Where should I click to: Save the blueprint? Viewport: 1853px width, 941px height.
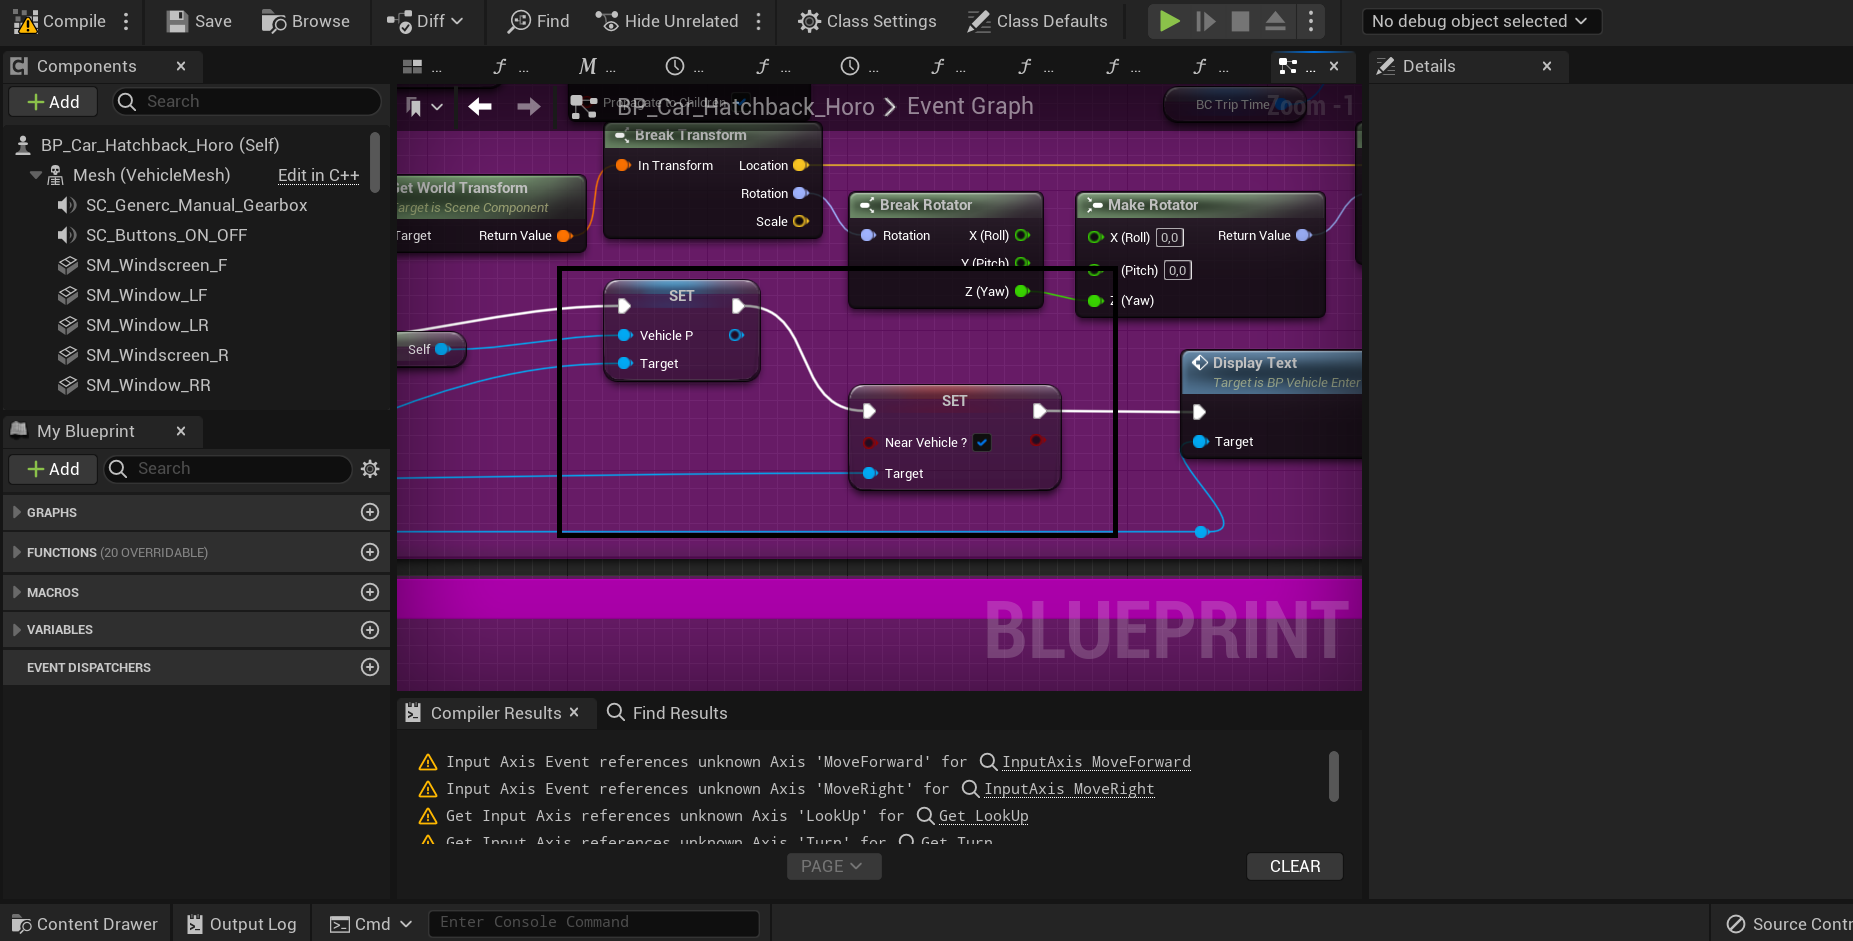(x=198, y=21)
